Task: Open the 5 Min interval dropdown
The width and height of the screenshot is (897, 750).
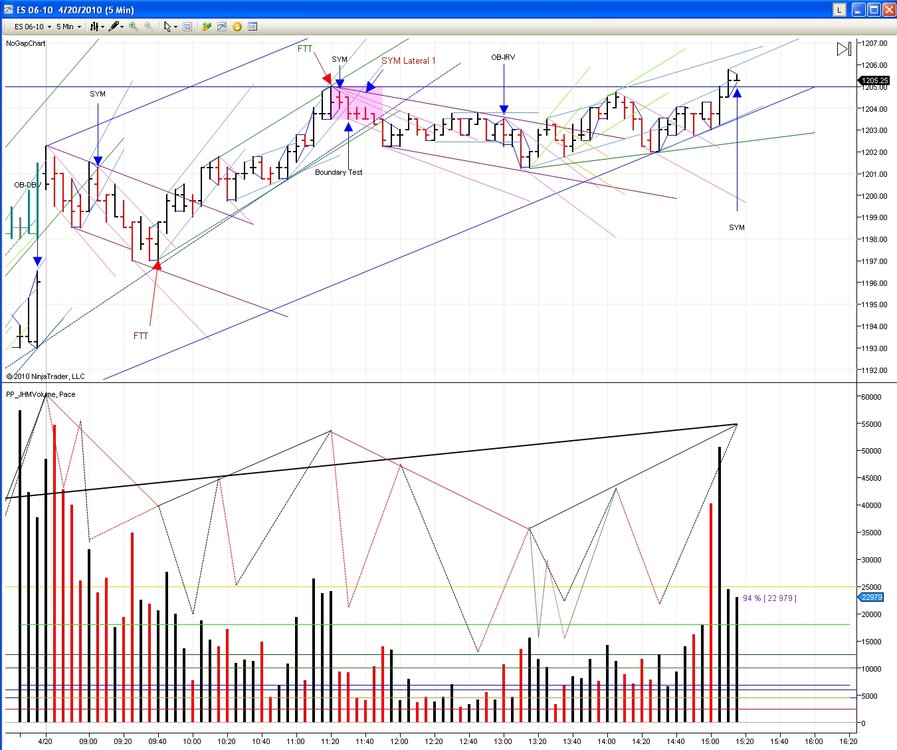Action: 68,26
